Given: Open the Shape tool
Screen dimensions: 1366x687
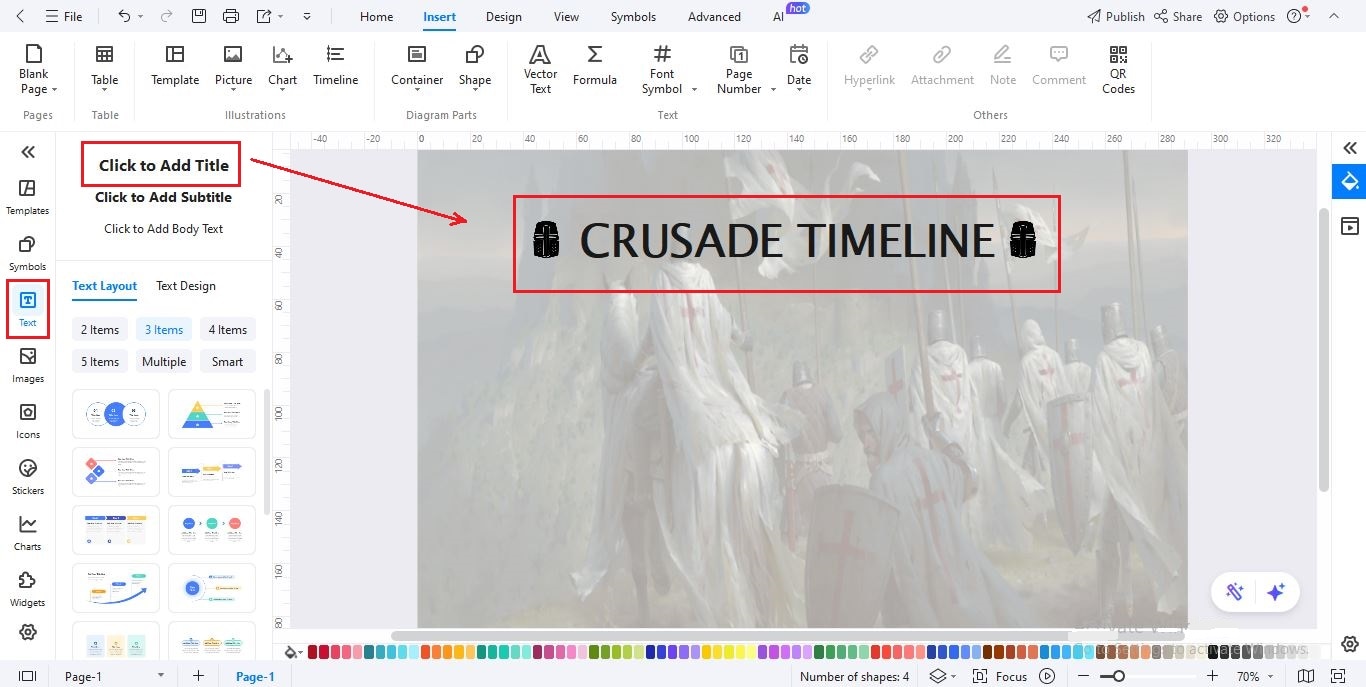Looking at the screenshot, I should 475,66.
